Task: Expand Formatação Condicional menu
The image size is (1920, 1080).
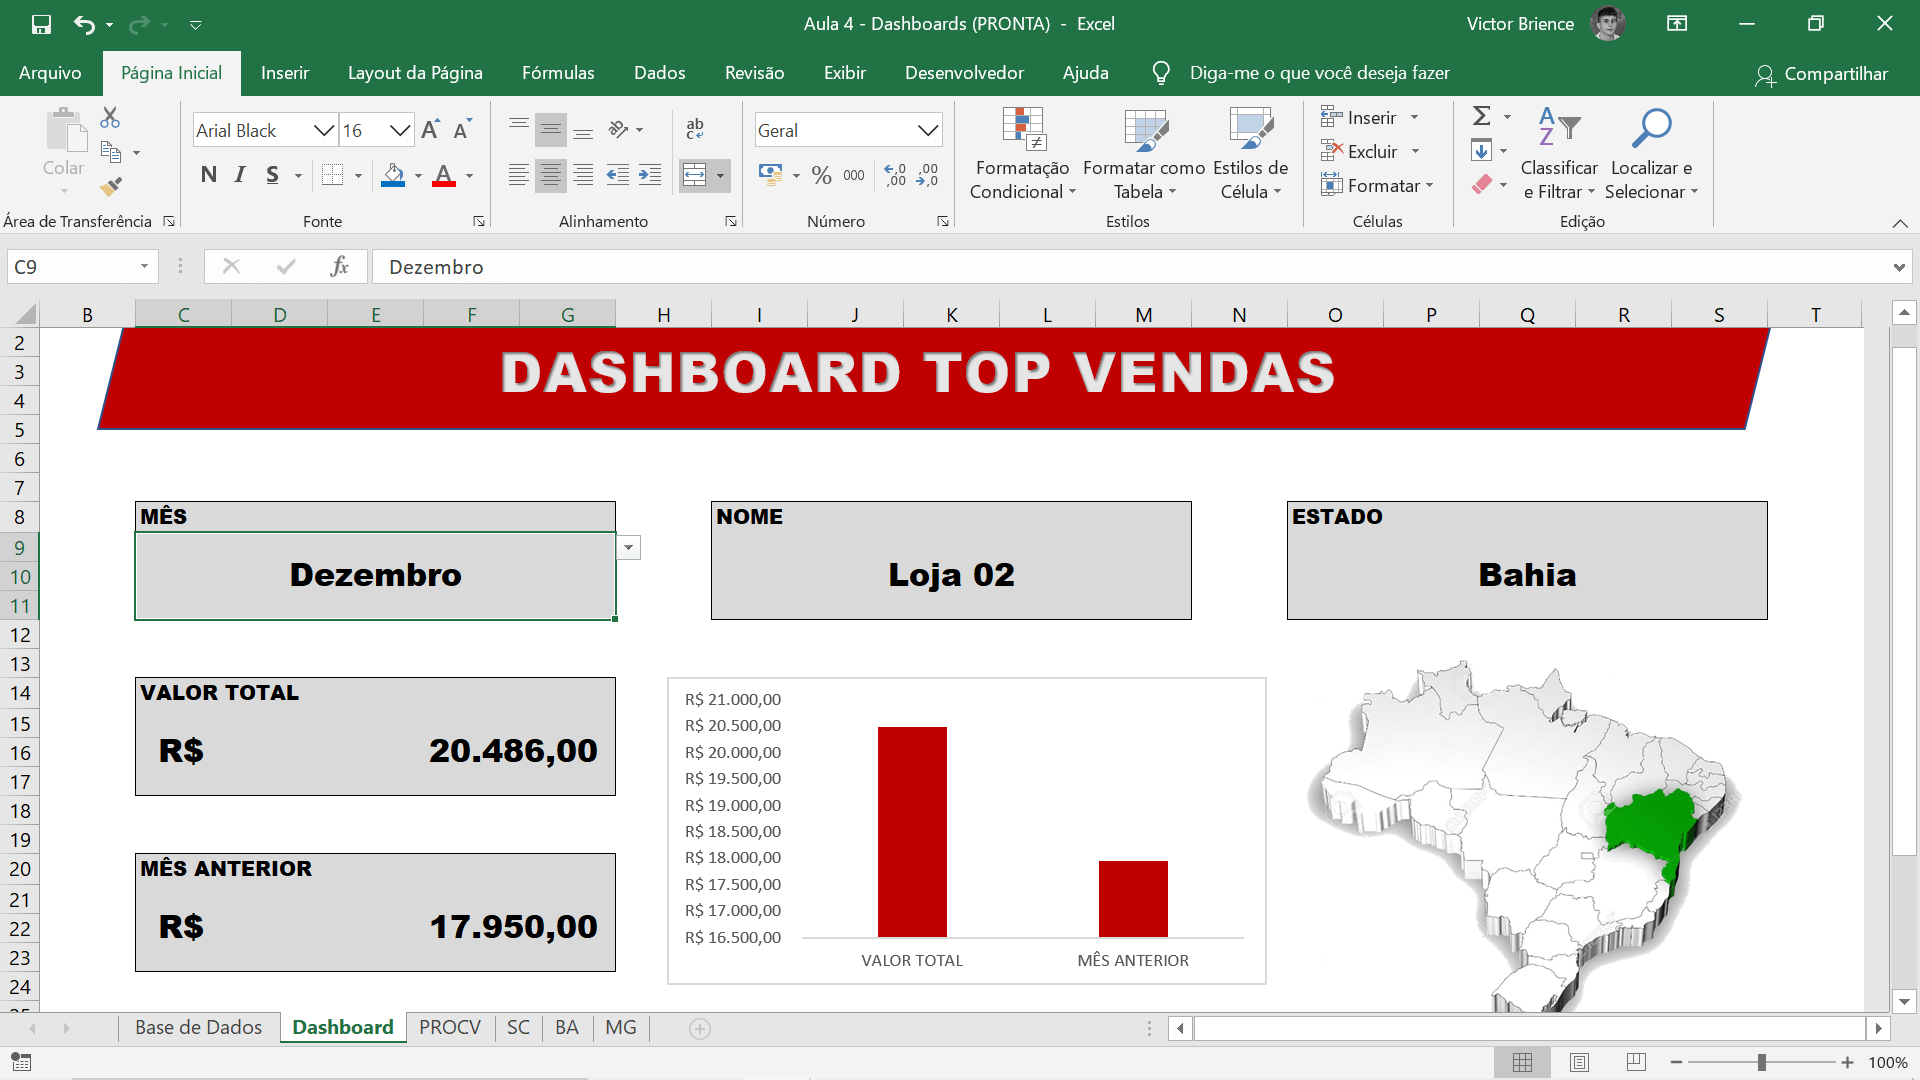Action: [x=1022, y=155]
